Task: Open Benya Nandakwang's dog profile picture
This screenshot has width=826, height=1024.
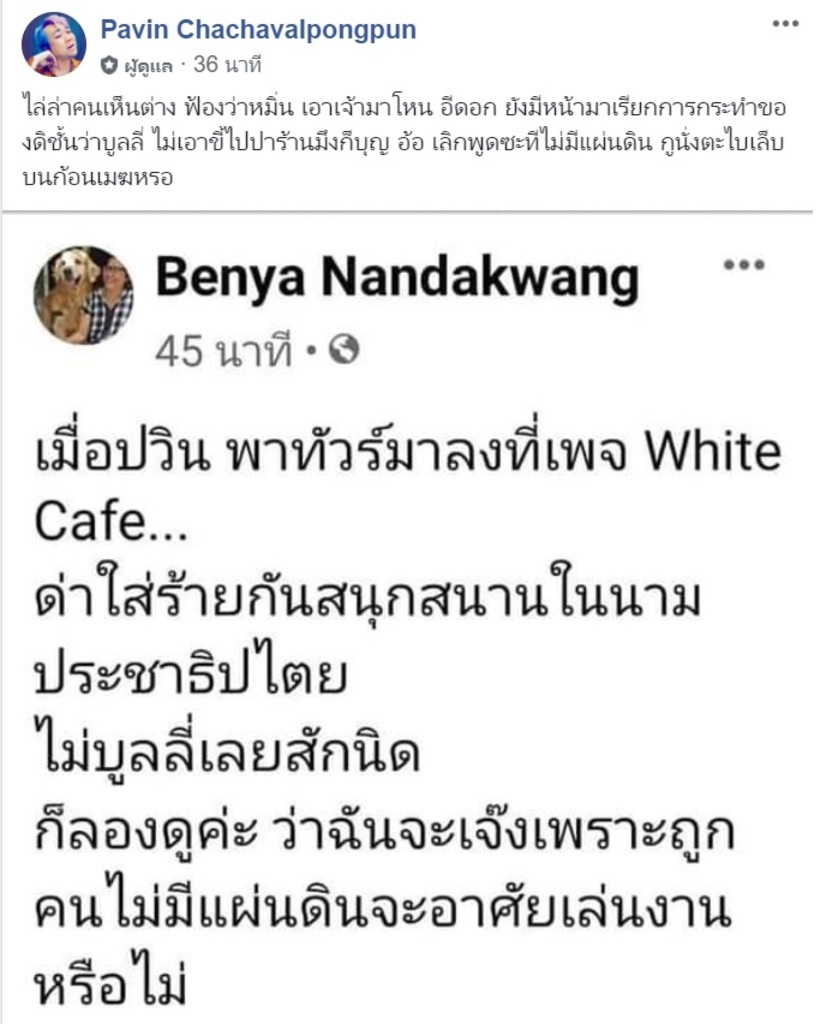Action: (84, 295)
